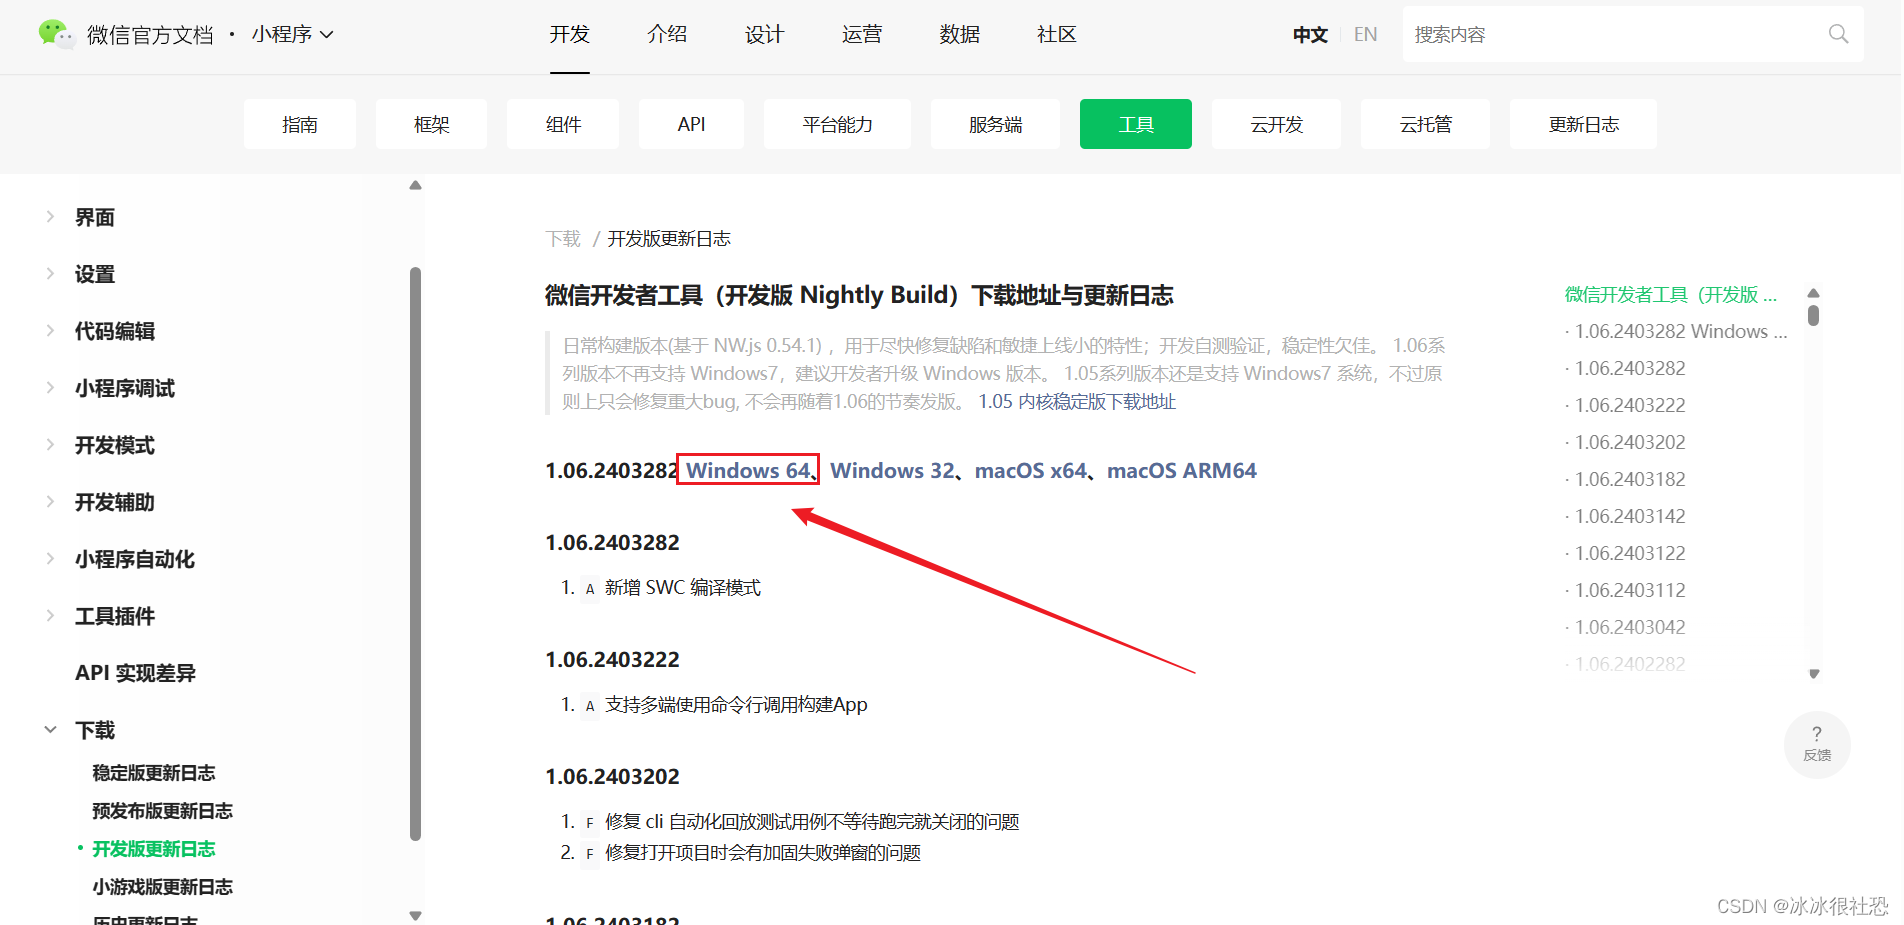Expand the 界面 sidebar section
1904x925 pixels.
[94, 217]
